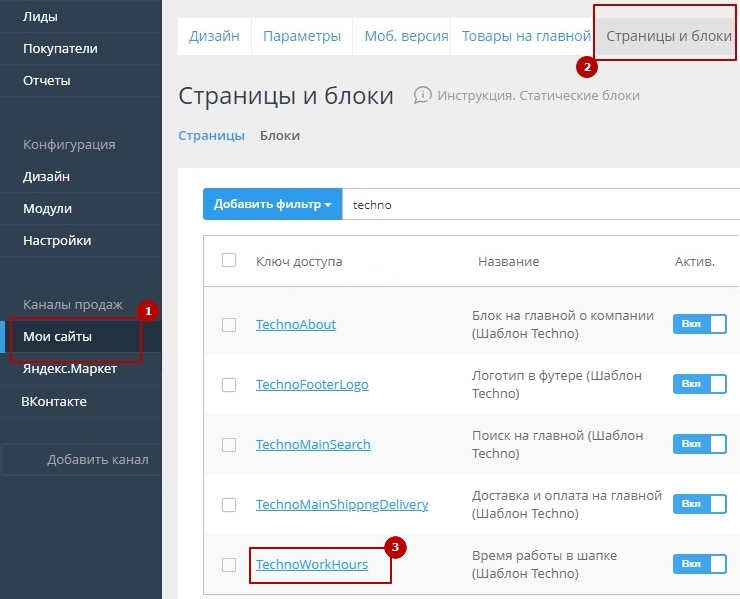Select the TechnoMainSearch row checkbox
Screen dimensions: 740x599
coord(229,444)
